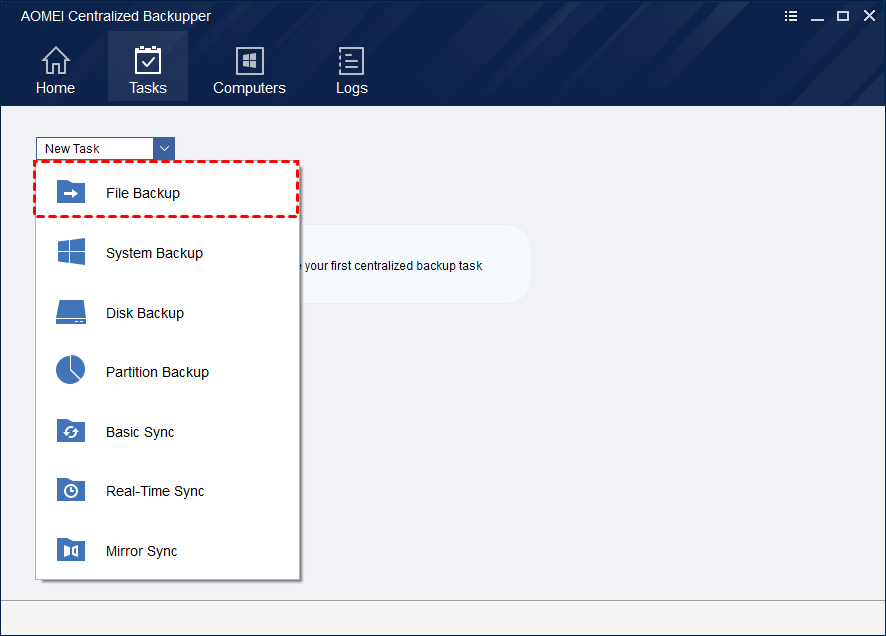
Task: Choose Disk Backup menu entry
Action: click(167, 312)
